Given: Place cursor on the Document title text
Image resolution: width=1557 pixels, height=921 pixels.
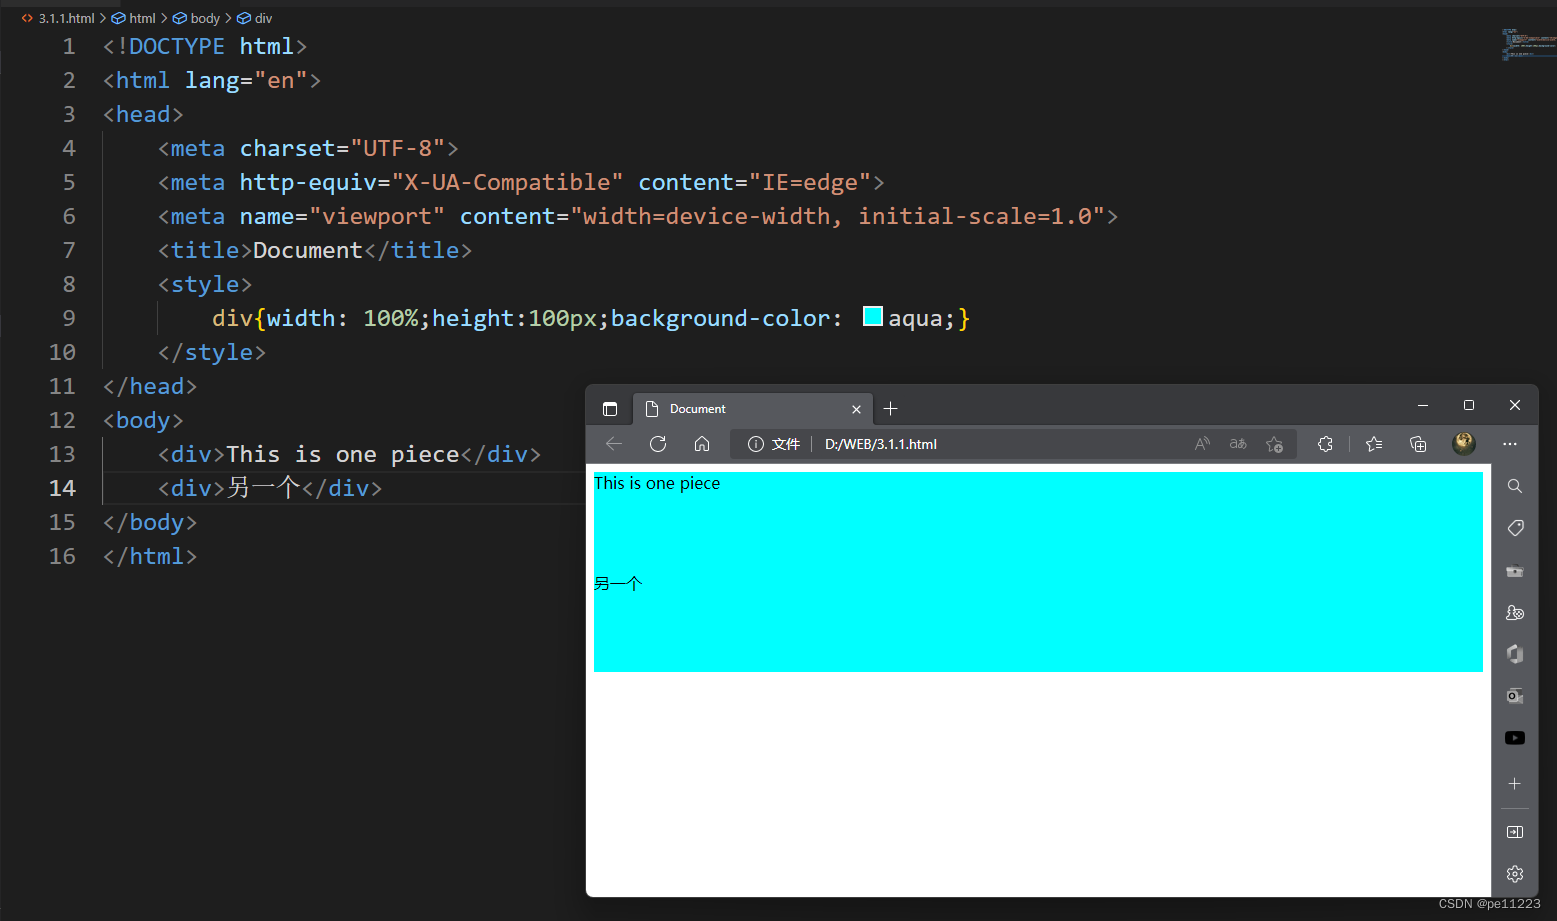Looking at the screenshot, I should click(x=307, y=250).
